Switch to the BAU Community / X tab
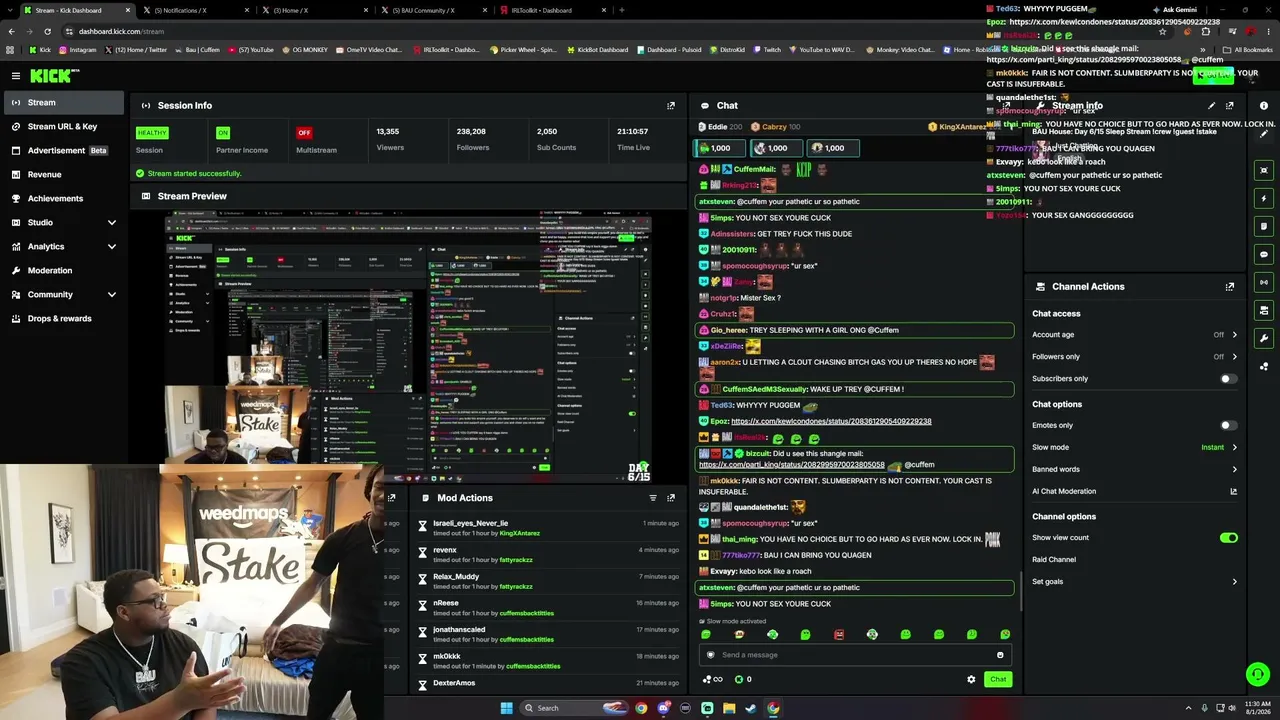Viewport: 1280px width, 720px height. (433, 10)
